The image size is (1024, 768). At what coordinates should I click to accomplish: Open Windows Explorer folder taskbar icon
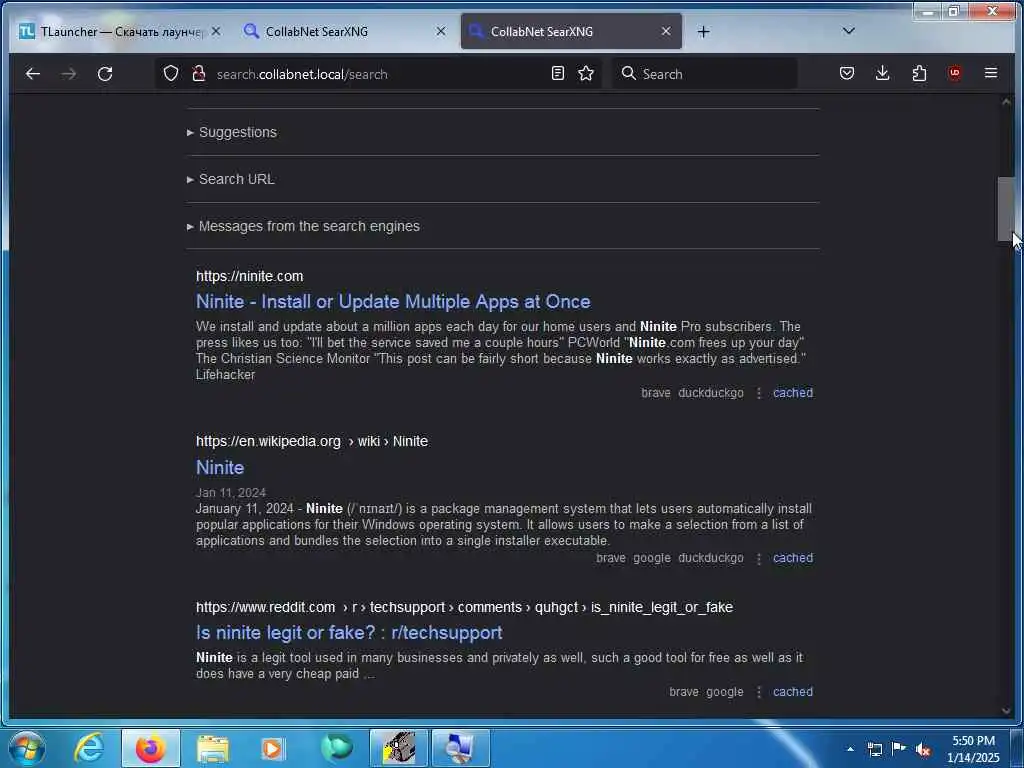(x=213, y=748)
